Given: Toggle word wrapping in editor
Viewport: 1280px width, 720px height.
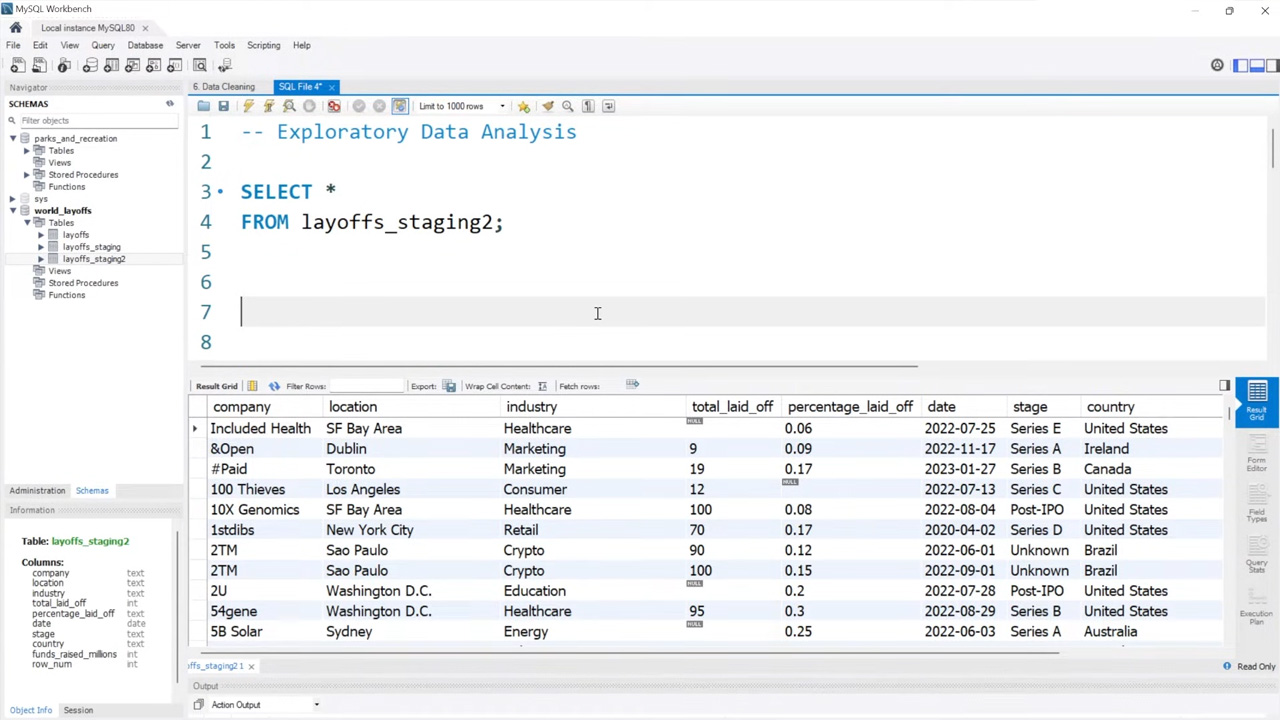Looking at the screenshot, I should pos(608,106).
